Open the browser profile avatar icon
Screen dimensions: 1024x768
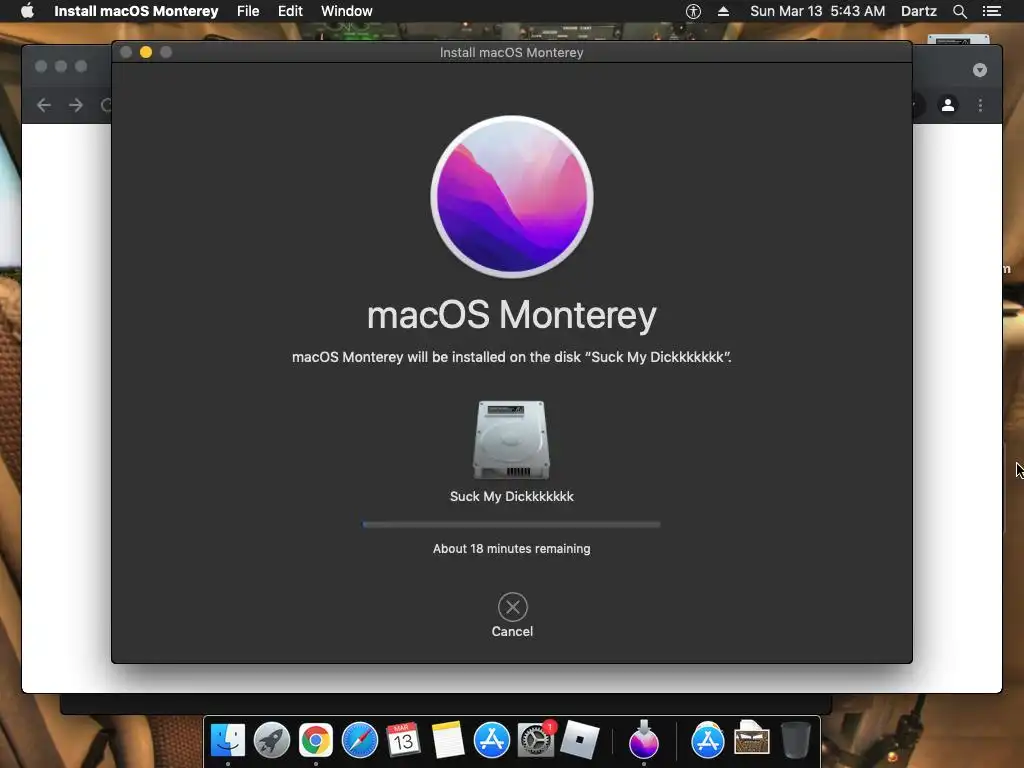pos(948,104)
